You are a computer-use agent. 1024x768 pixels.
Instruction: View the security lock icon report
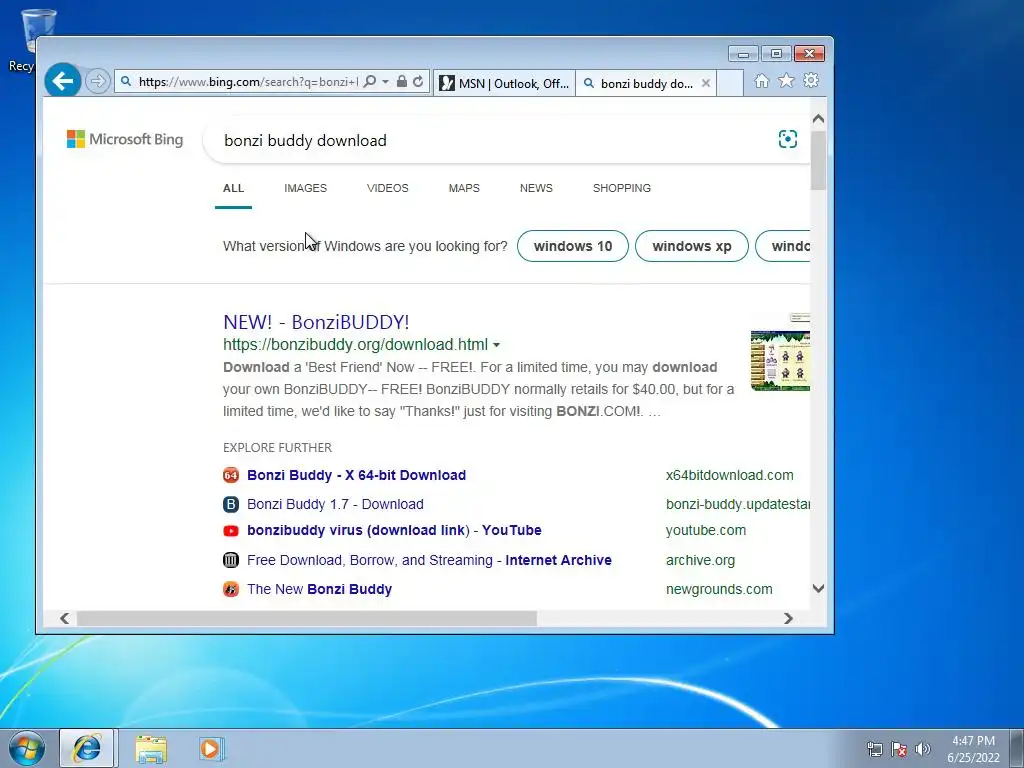pyautogui.click(x=402, y=82)
